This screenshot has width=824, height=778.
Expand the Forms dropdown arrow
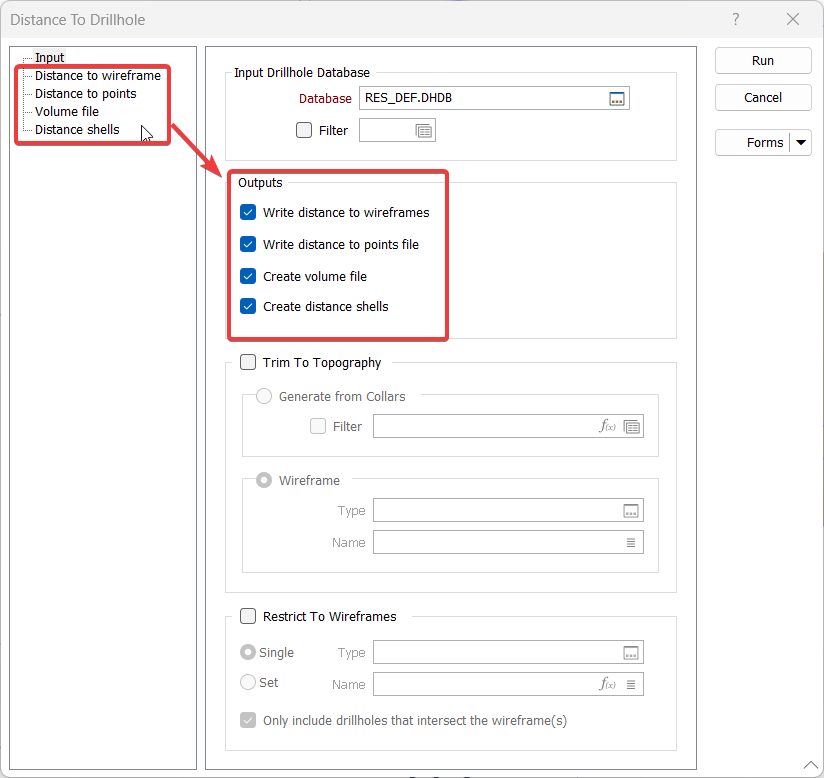point(801,143)
